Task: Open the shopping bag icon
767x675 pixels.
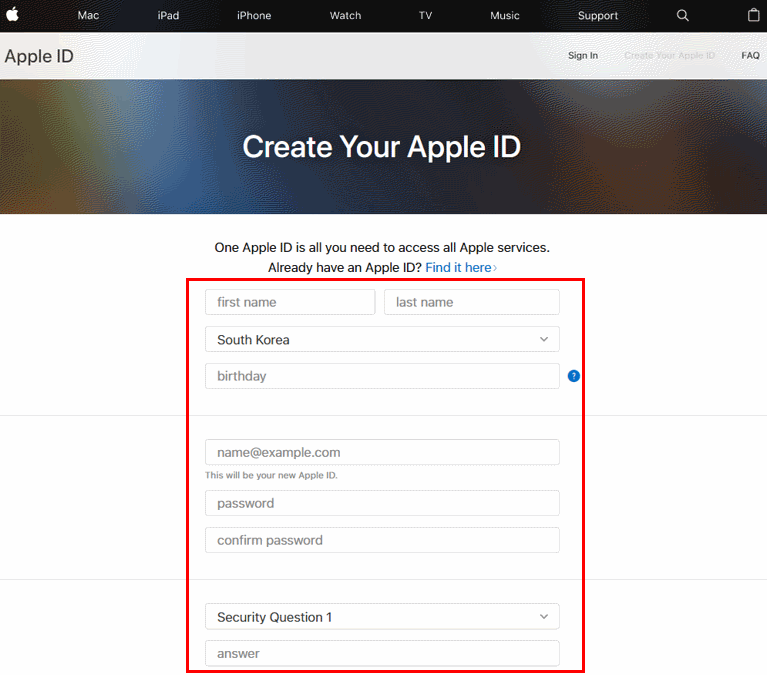Action: click(753, 15)
